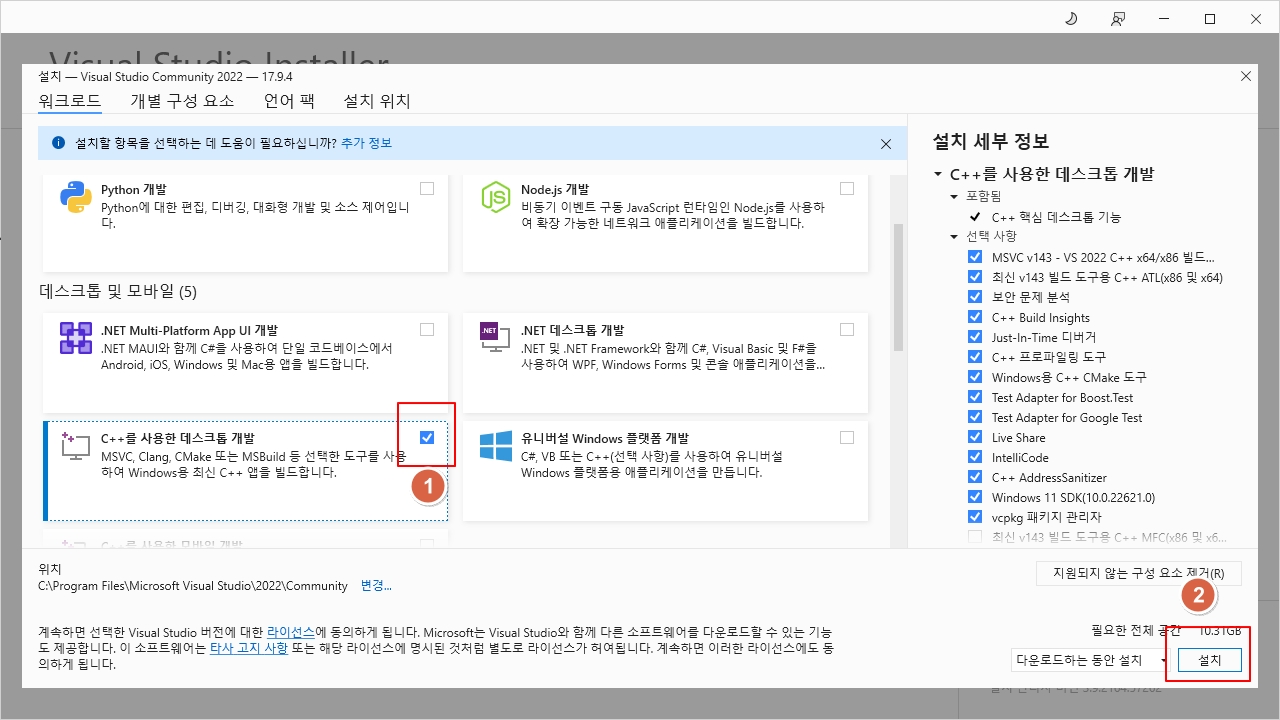The height and width of the screenshot is (720, 1280).
Task: Uncheck the 보안 문제 분석 option
Action: click(975, 297)
